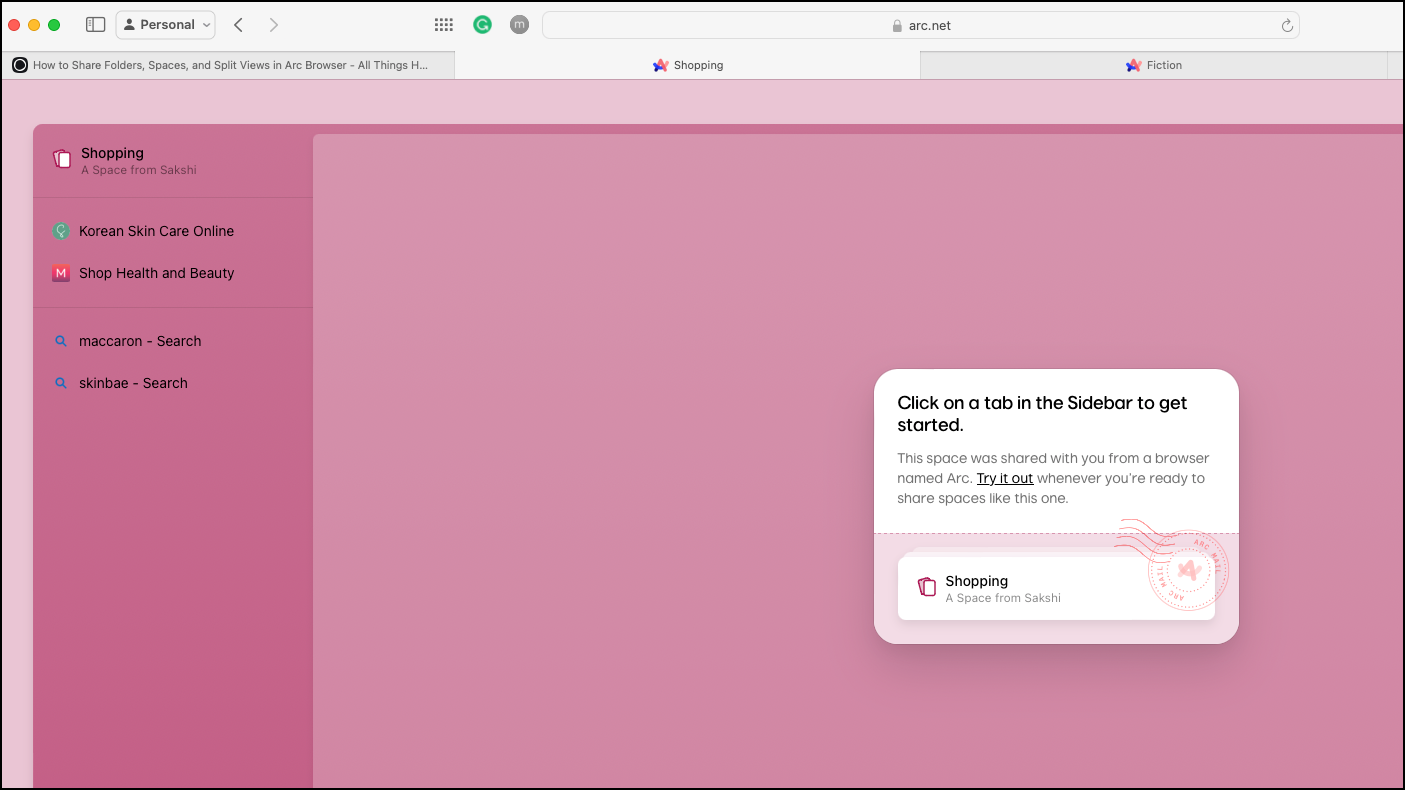The width and height of the screenshot is (1405, 790).
Task: Focus the arc.net address bar
Action: point(921,25)
